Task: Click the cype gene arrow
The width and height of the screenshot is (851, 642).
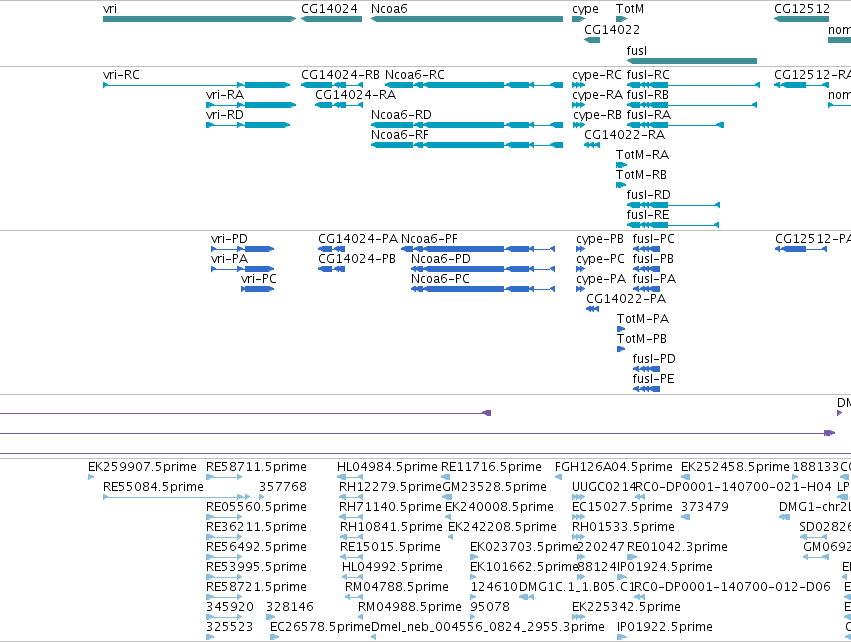Action: click(579, 19)
